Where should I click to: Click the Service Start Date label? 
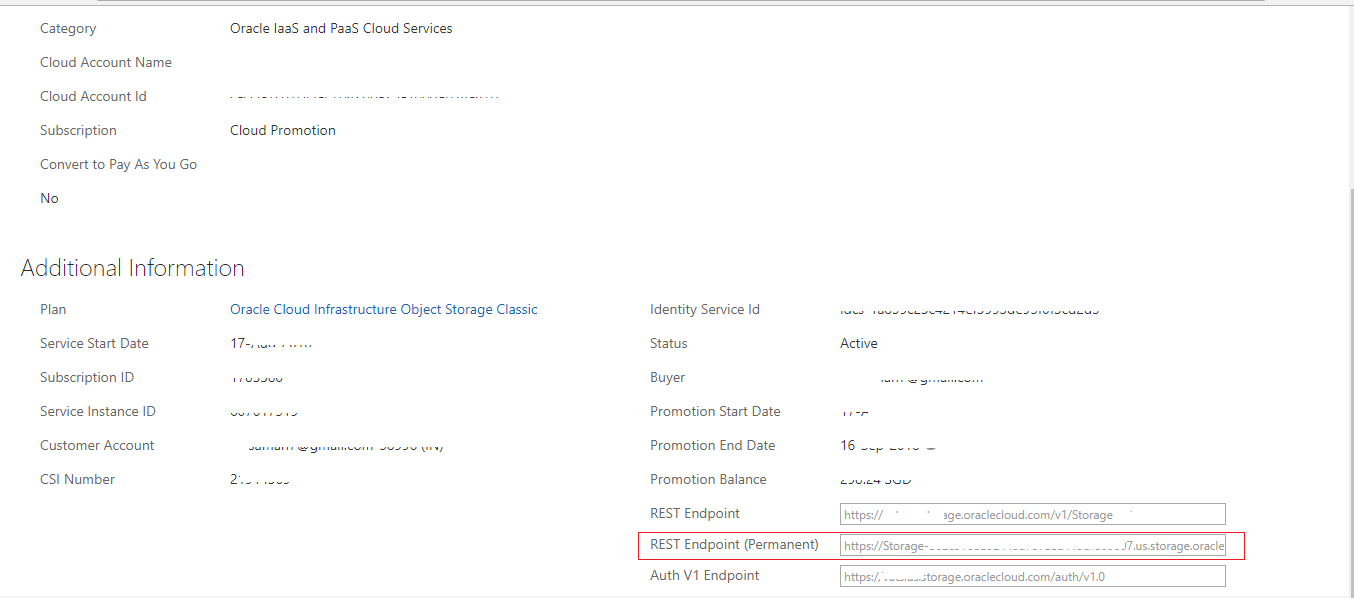[94, 344]
